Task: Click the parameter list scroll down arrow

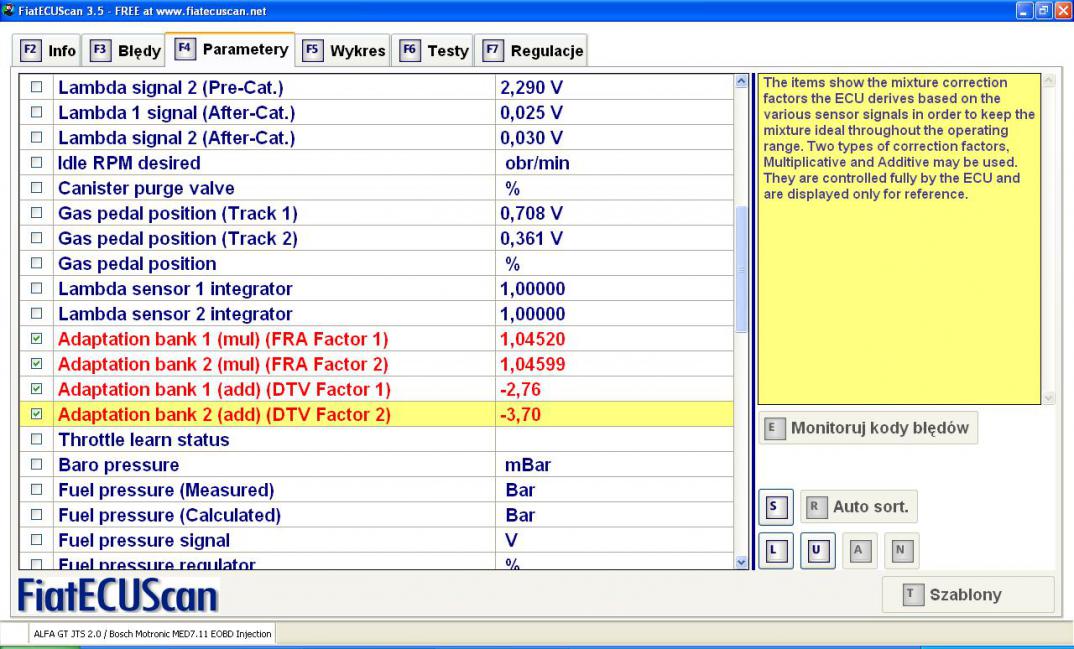Action: click(x=741, y=562)
